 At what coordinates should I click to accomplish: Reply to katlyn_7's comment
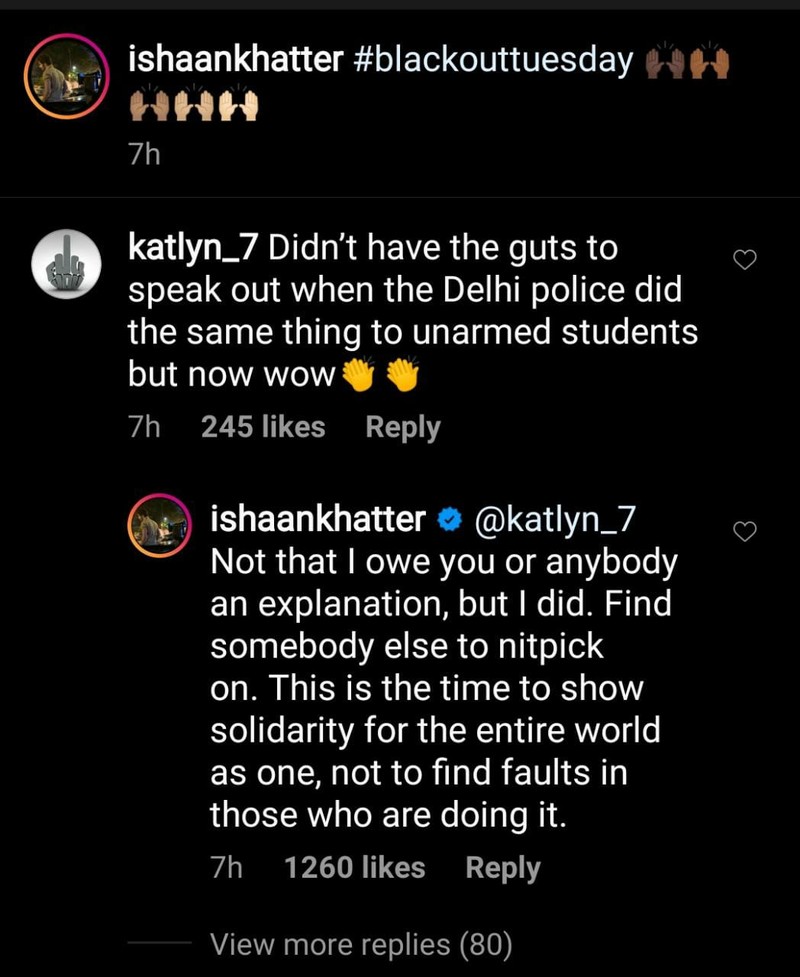pyautogui.click(x=402, y=427)
